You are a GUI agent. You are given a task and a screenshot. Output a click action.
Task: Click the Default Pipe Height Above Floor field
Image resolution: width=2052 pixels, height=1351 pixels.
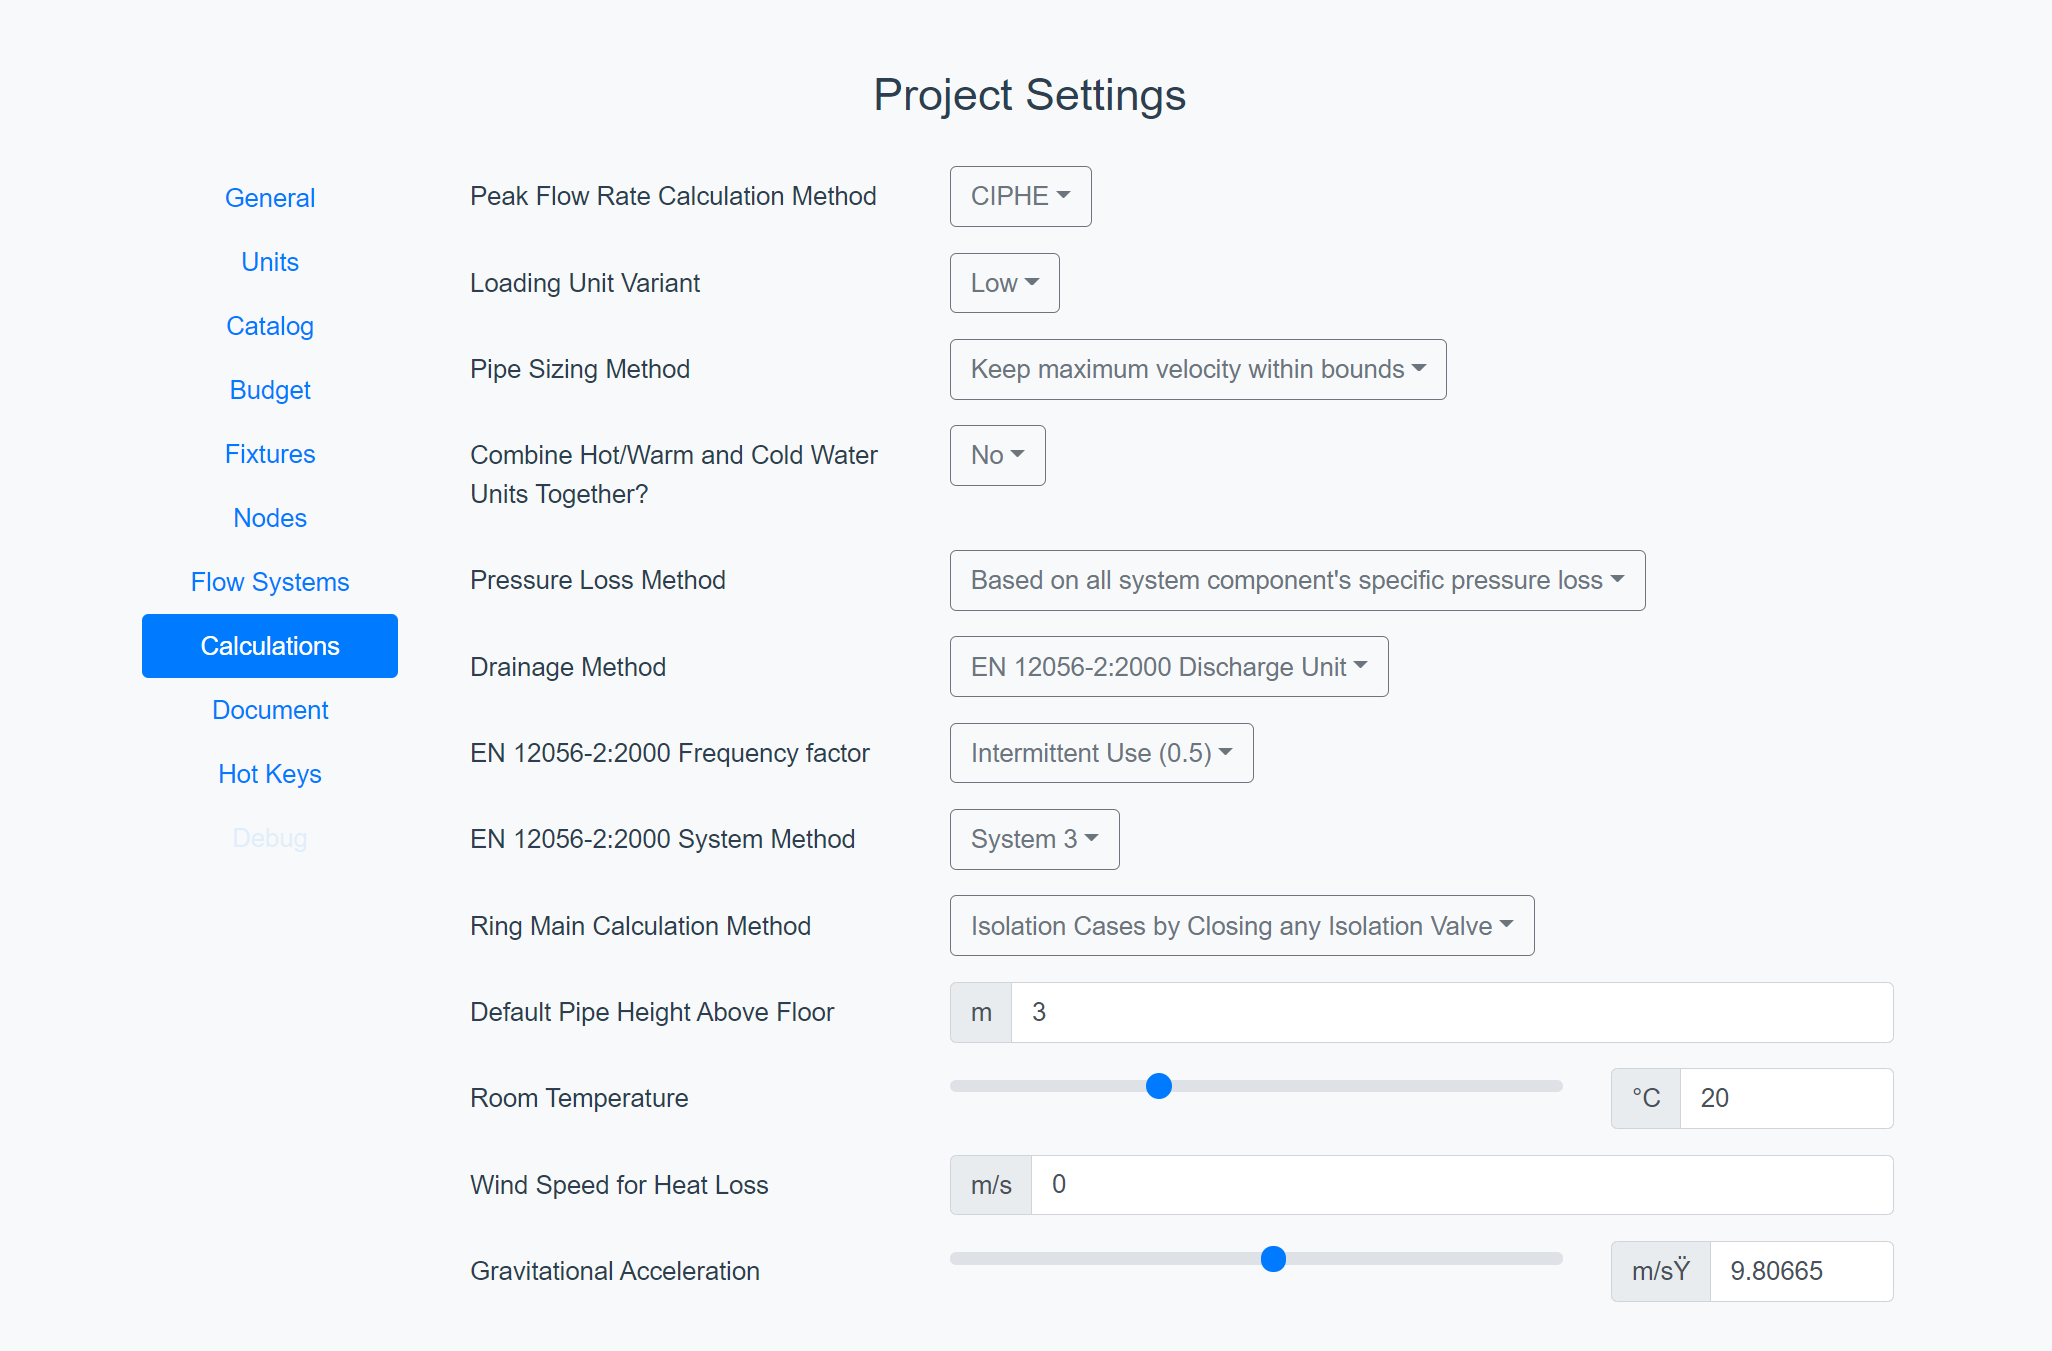tap(1450, 1012)
